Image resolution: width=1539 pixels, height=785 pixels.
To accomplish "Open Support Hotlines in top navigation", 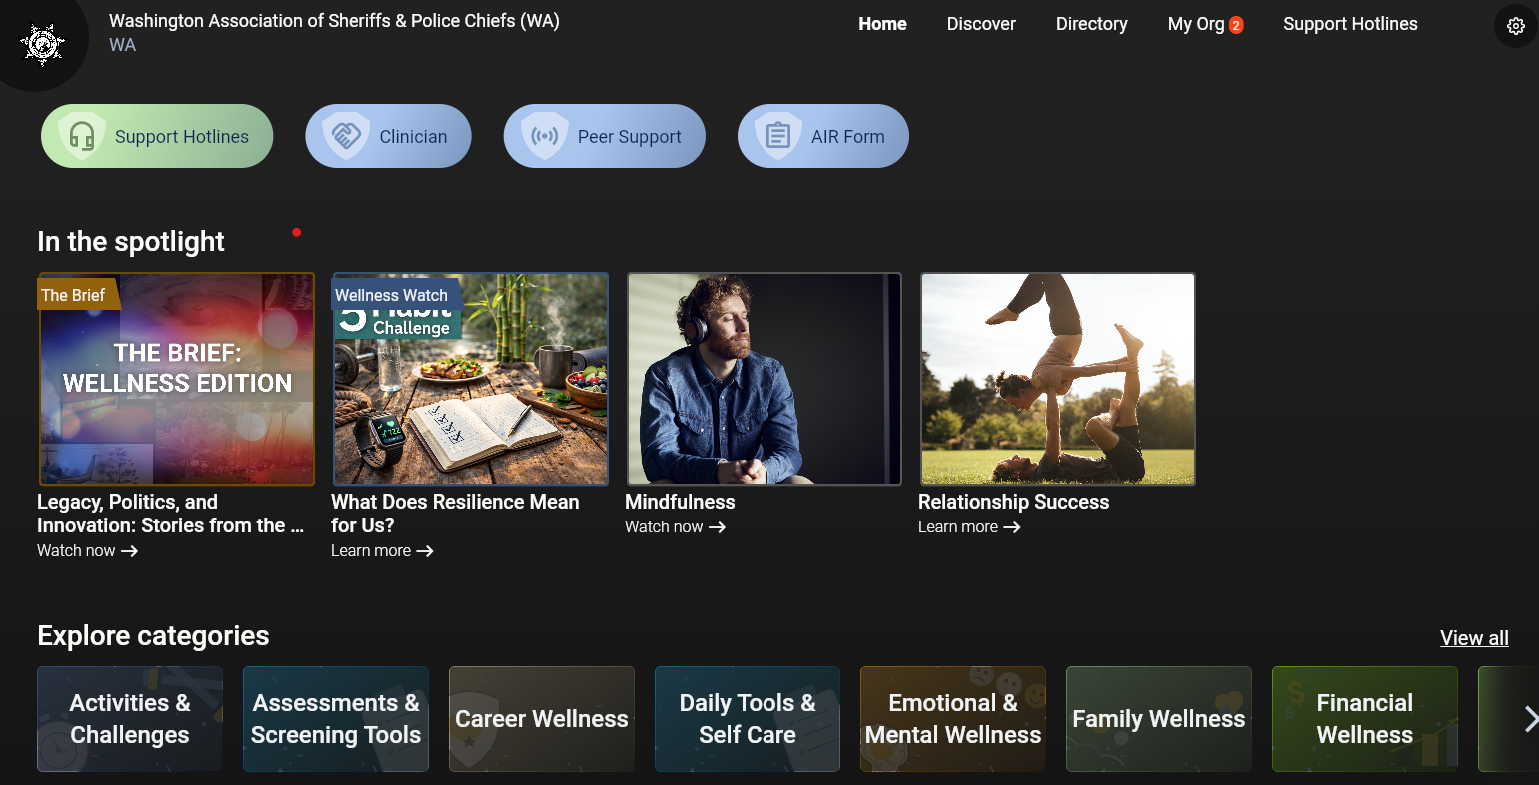I will tap(1349, 24).
